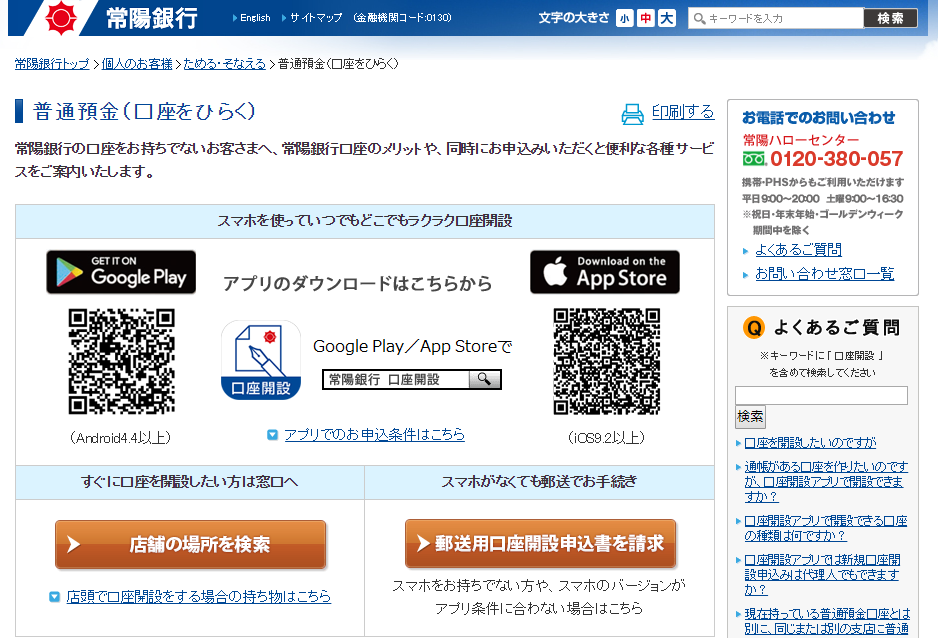This screenshot has height=638, width=938.
Task: Open FAQ 口座を開設したいのですが
Action: point(810,443)
